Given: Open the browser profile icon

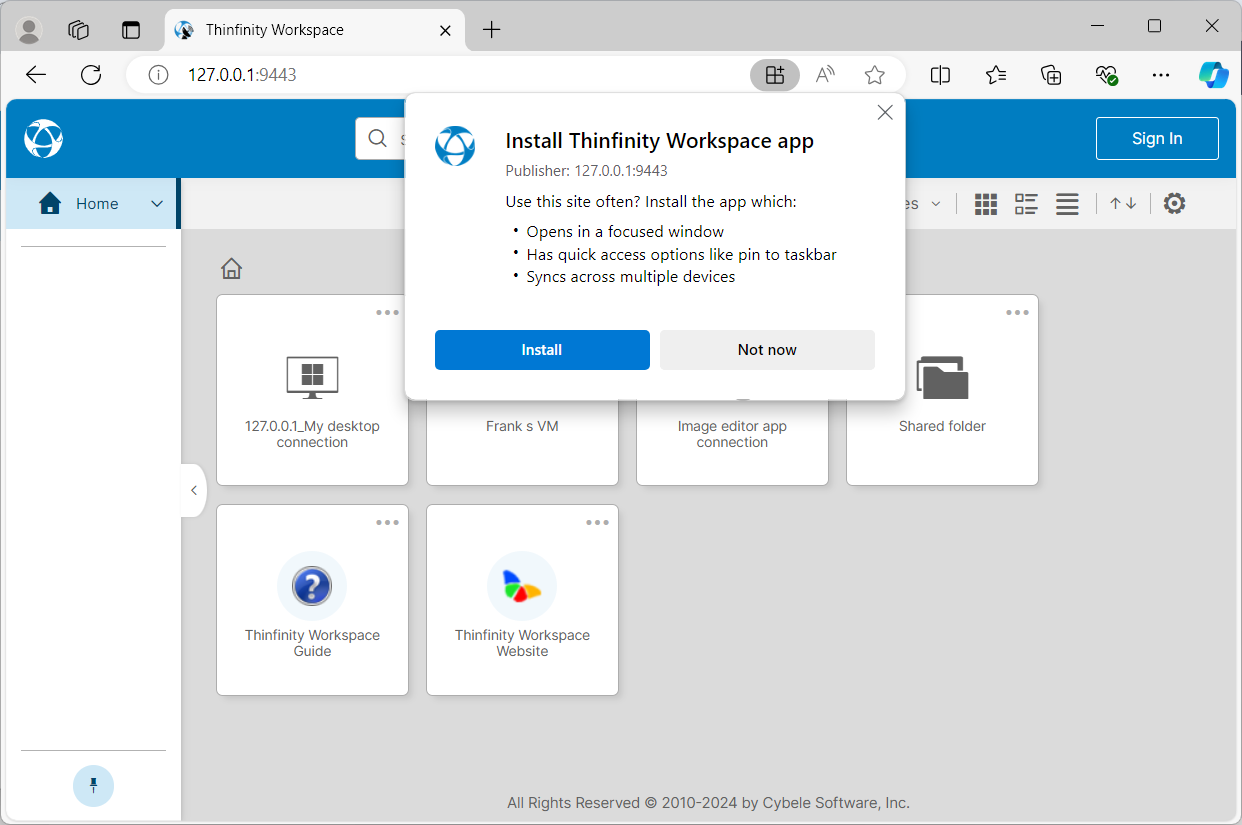Looking at the screenshot, I should click(30, 30).
